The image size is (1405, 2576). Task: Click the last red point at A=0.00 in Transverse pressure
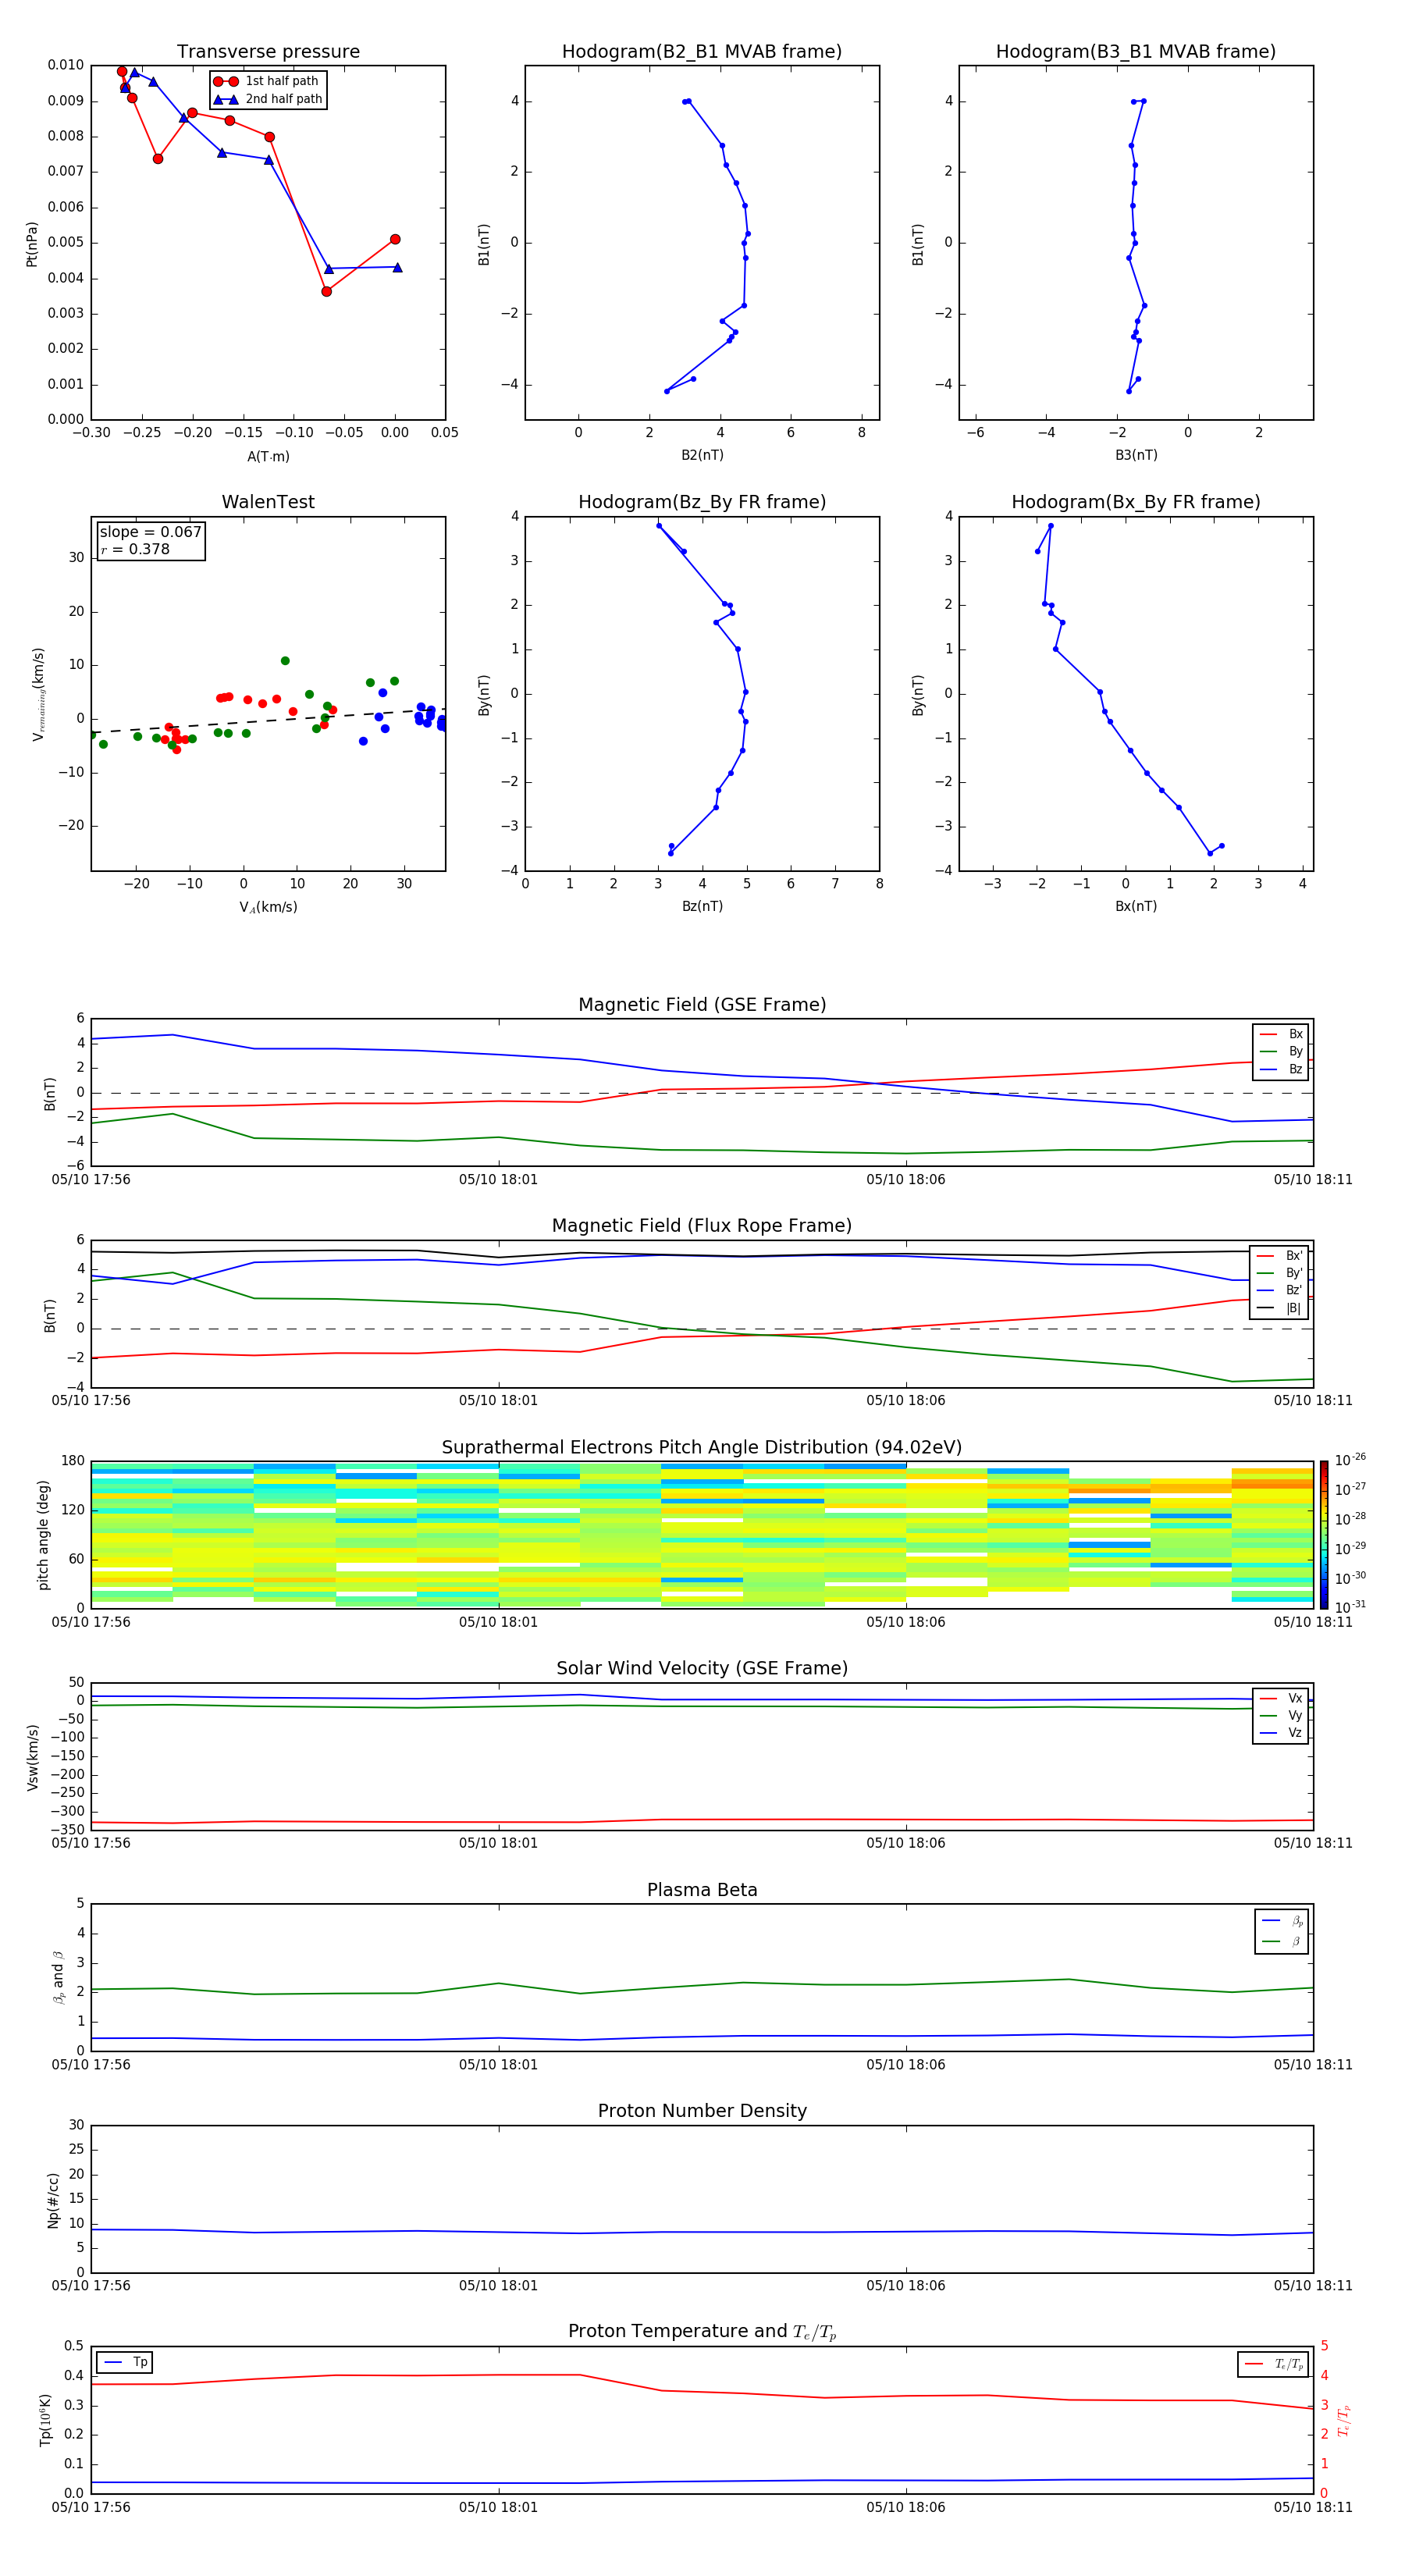[395, 239]
